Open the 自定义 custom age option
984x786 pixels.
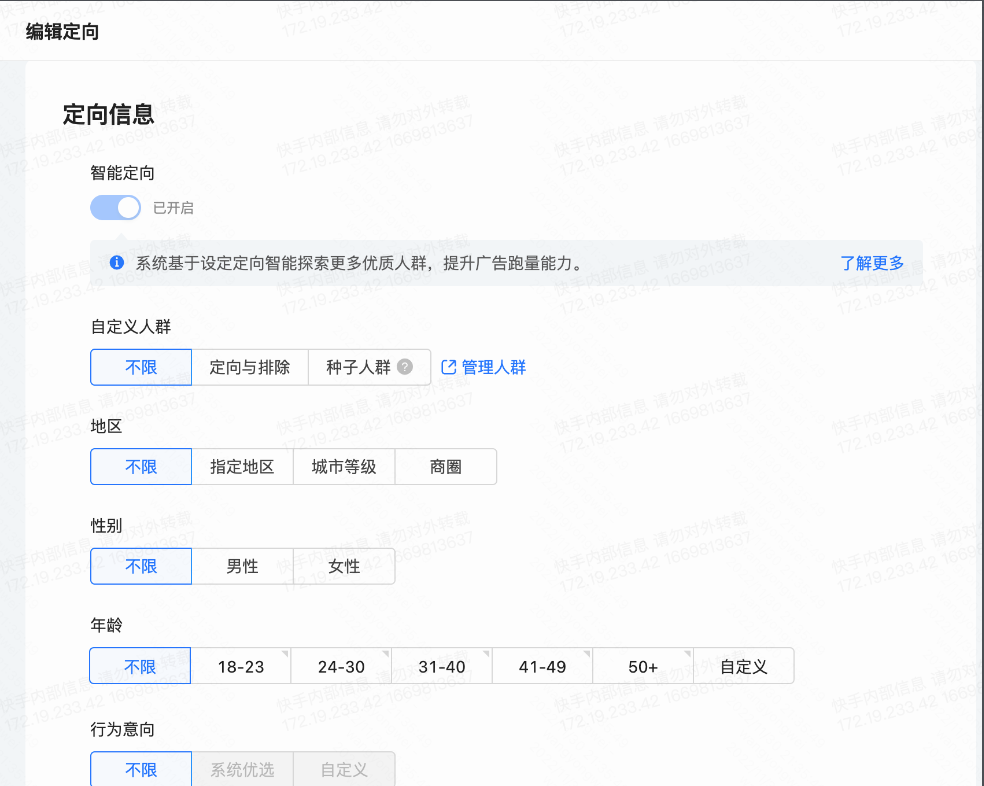[x=744, y=665]
